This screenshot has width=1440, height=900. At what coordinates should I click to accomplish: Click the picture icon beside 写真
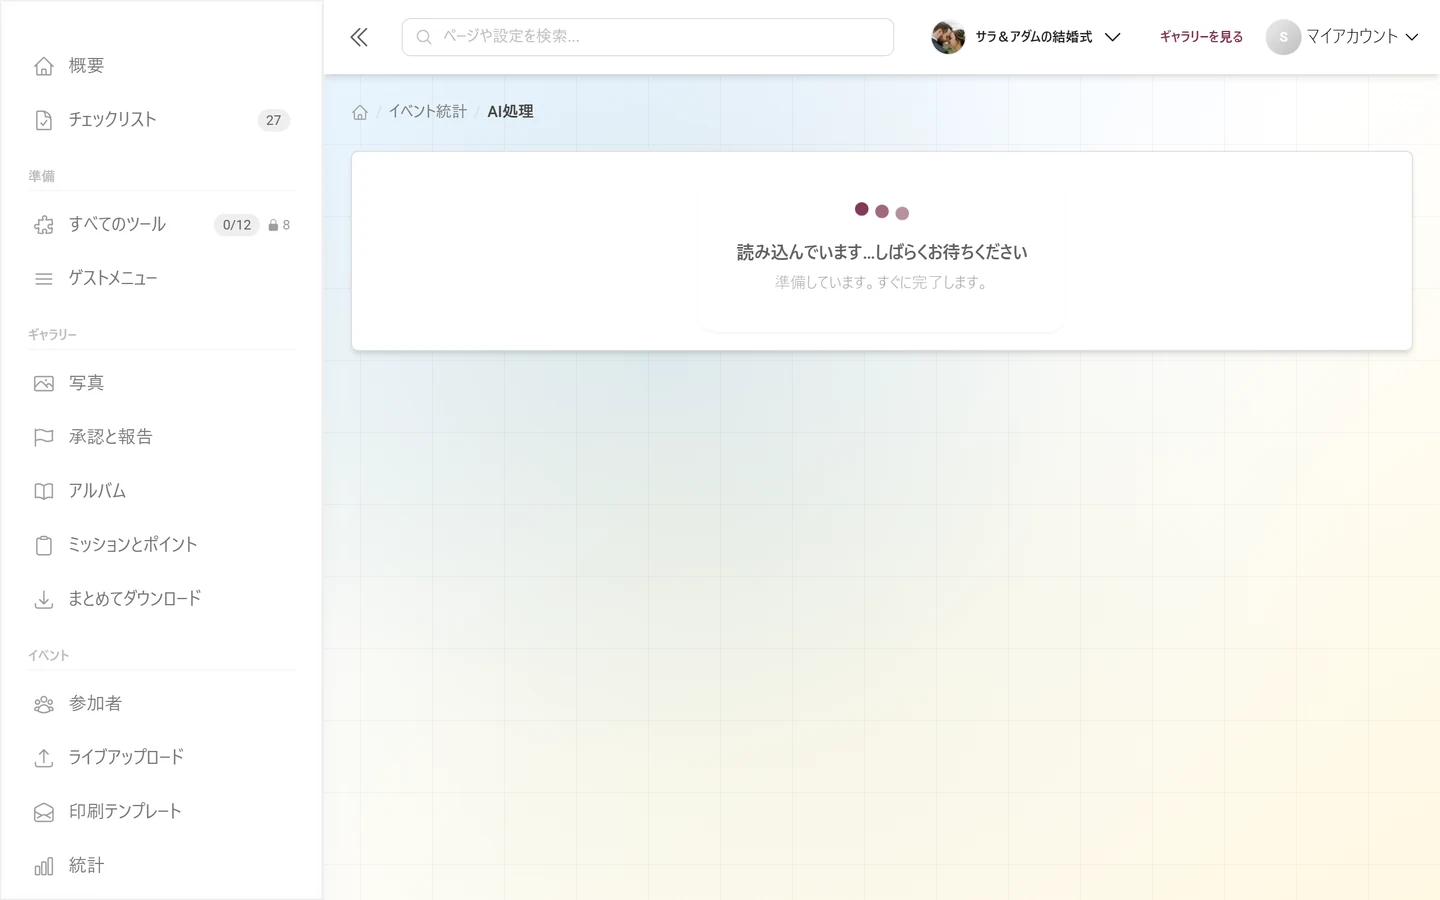pyautogui.click(x=44, y=384)
